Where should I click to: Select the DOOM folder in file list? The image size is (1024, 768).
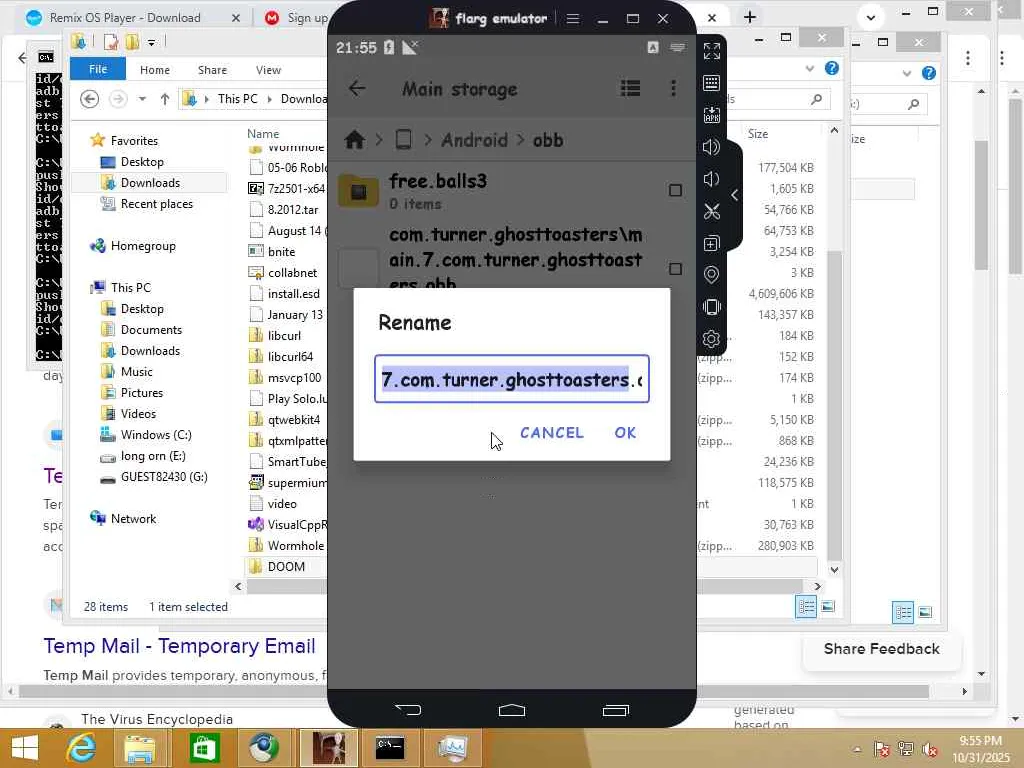286,567
